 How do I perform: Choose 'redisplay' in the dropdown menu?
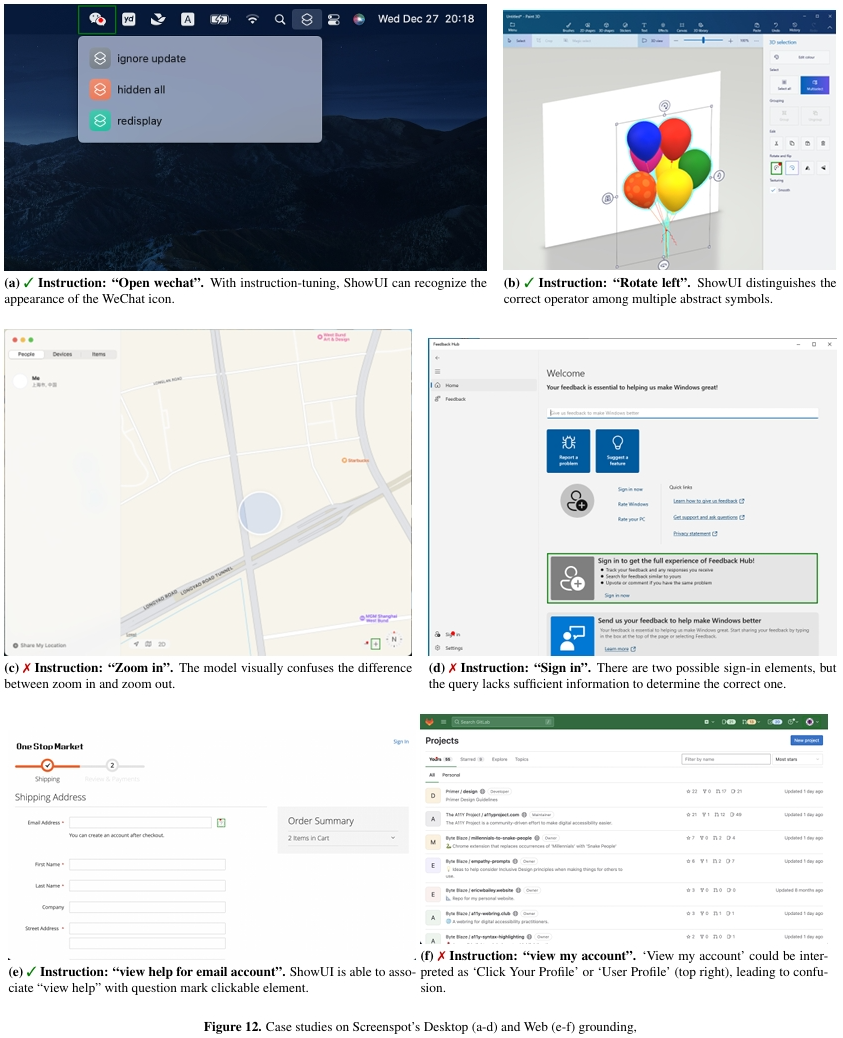click(x=200, y=120)
